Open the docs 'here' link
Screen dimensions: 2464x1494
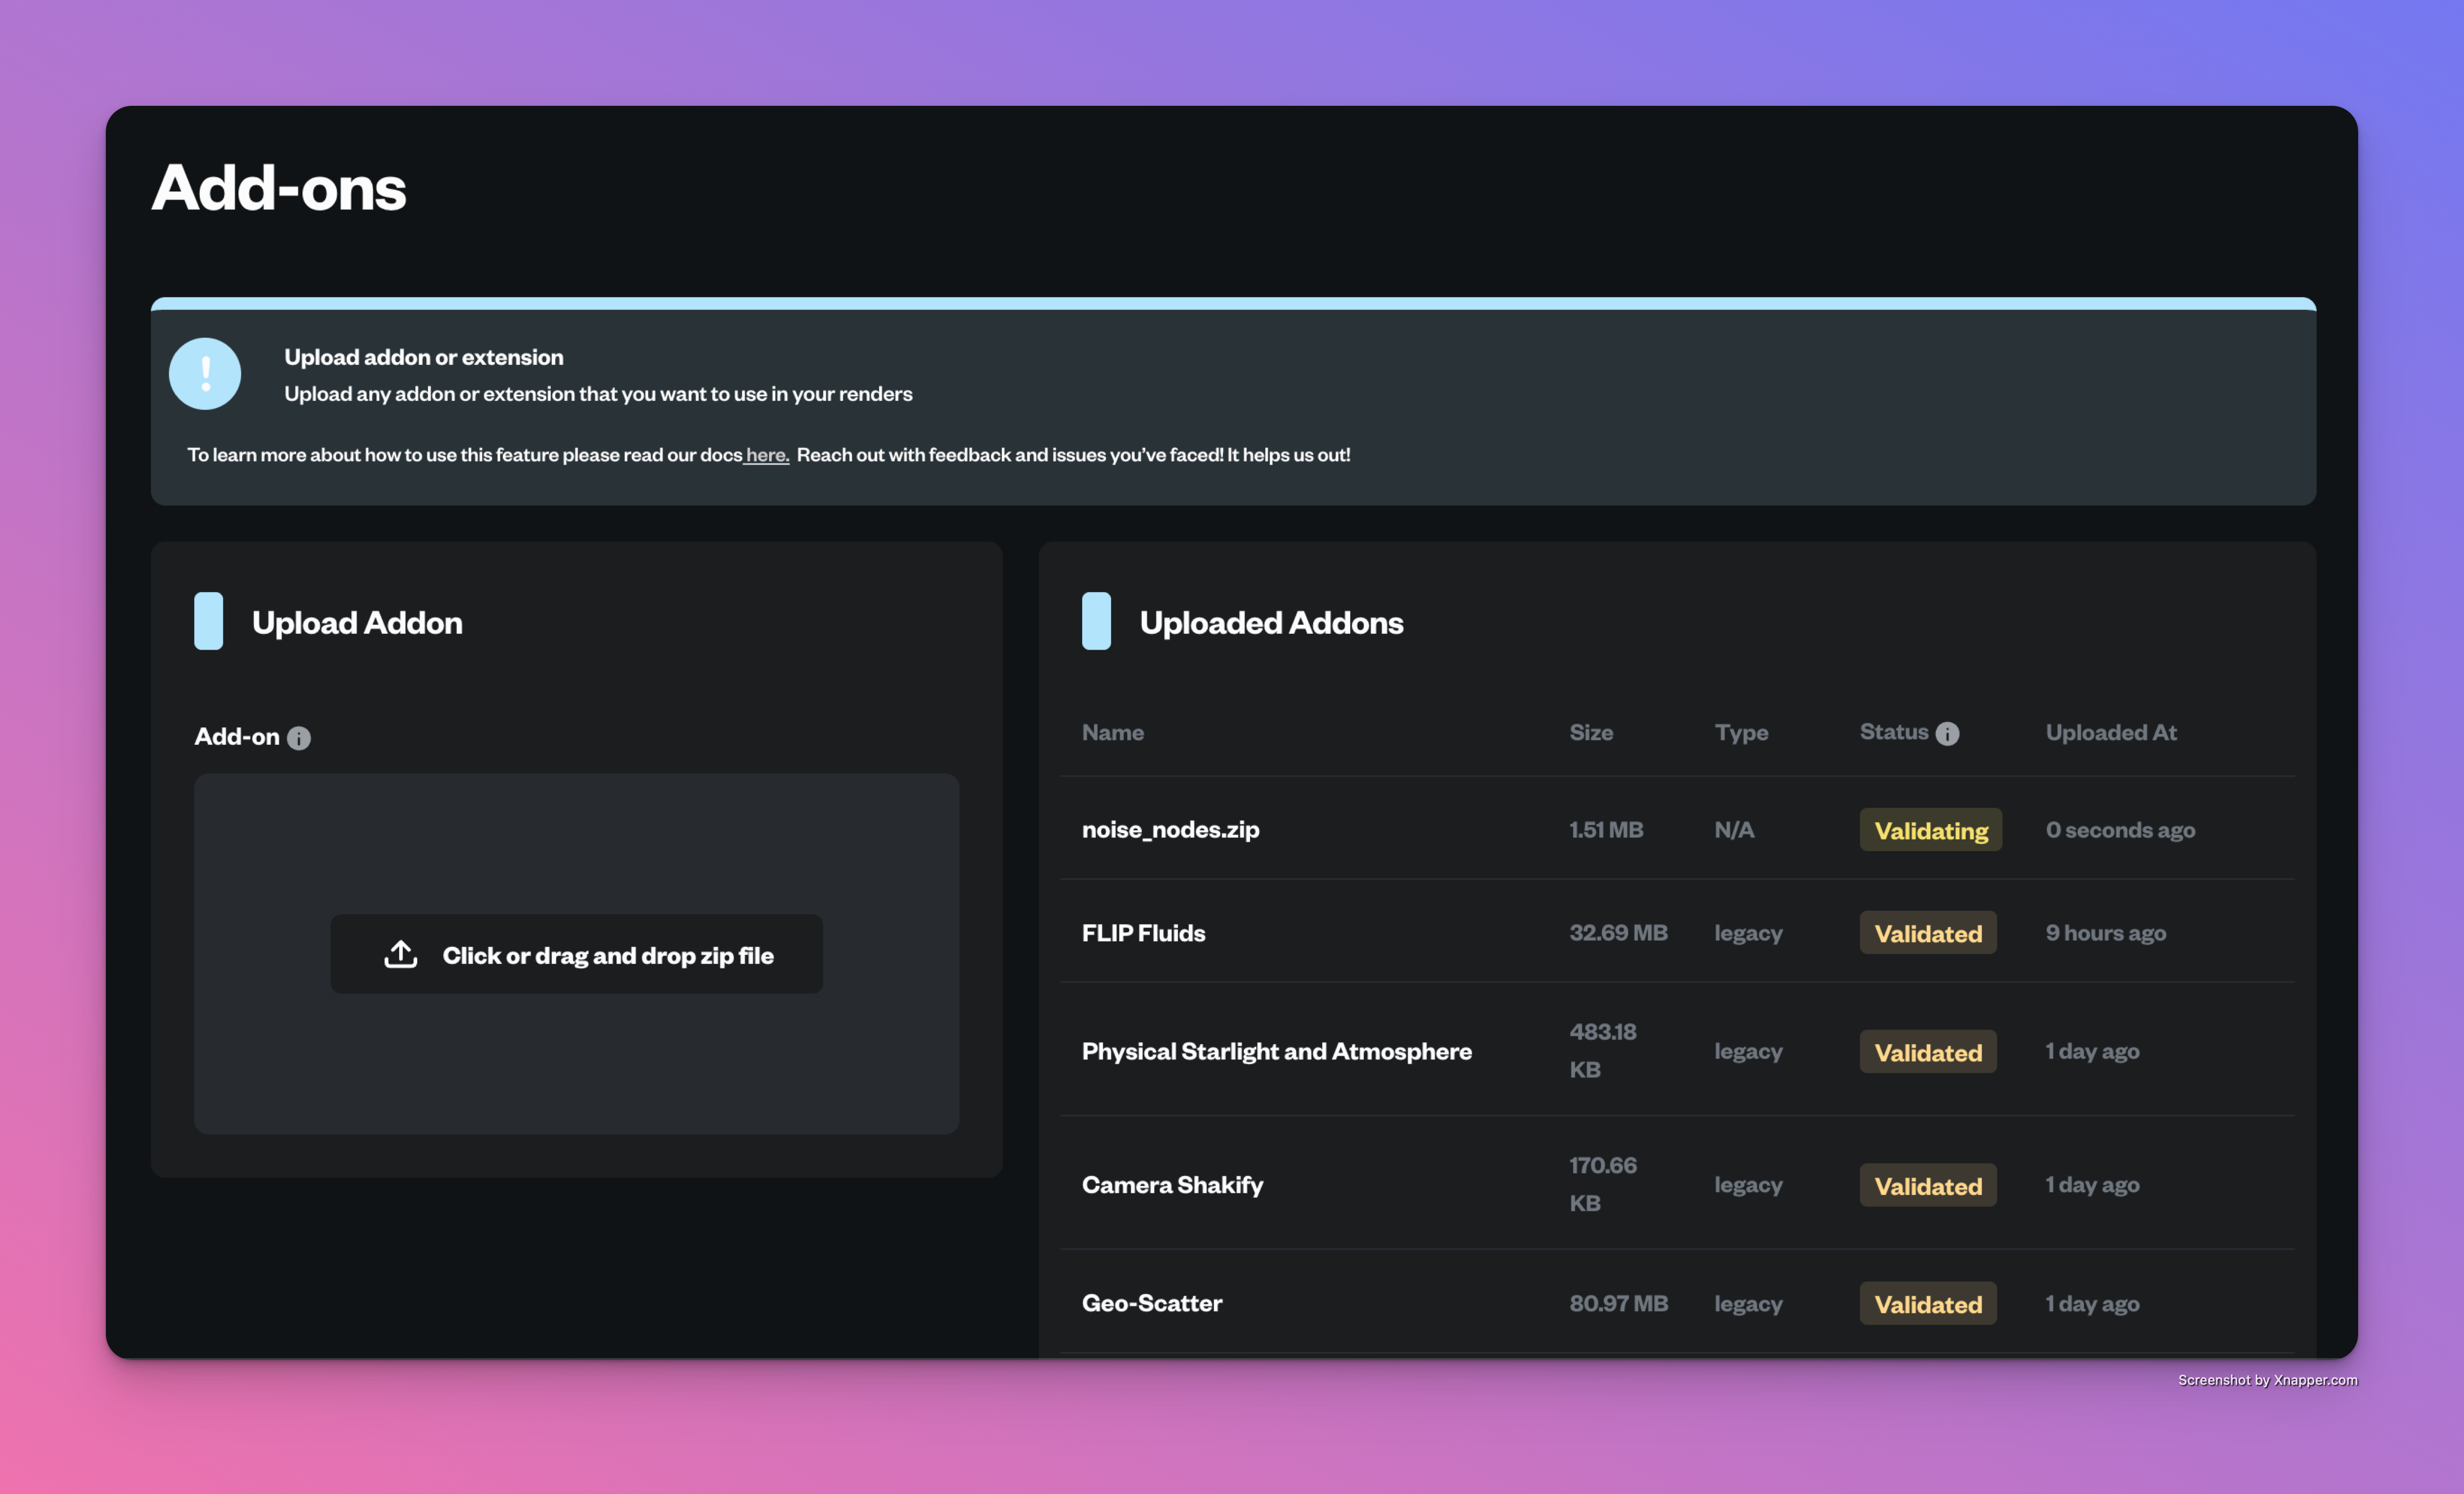(767, 455)
